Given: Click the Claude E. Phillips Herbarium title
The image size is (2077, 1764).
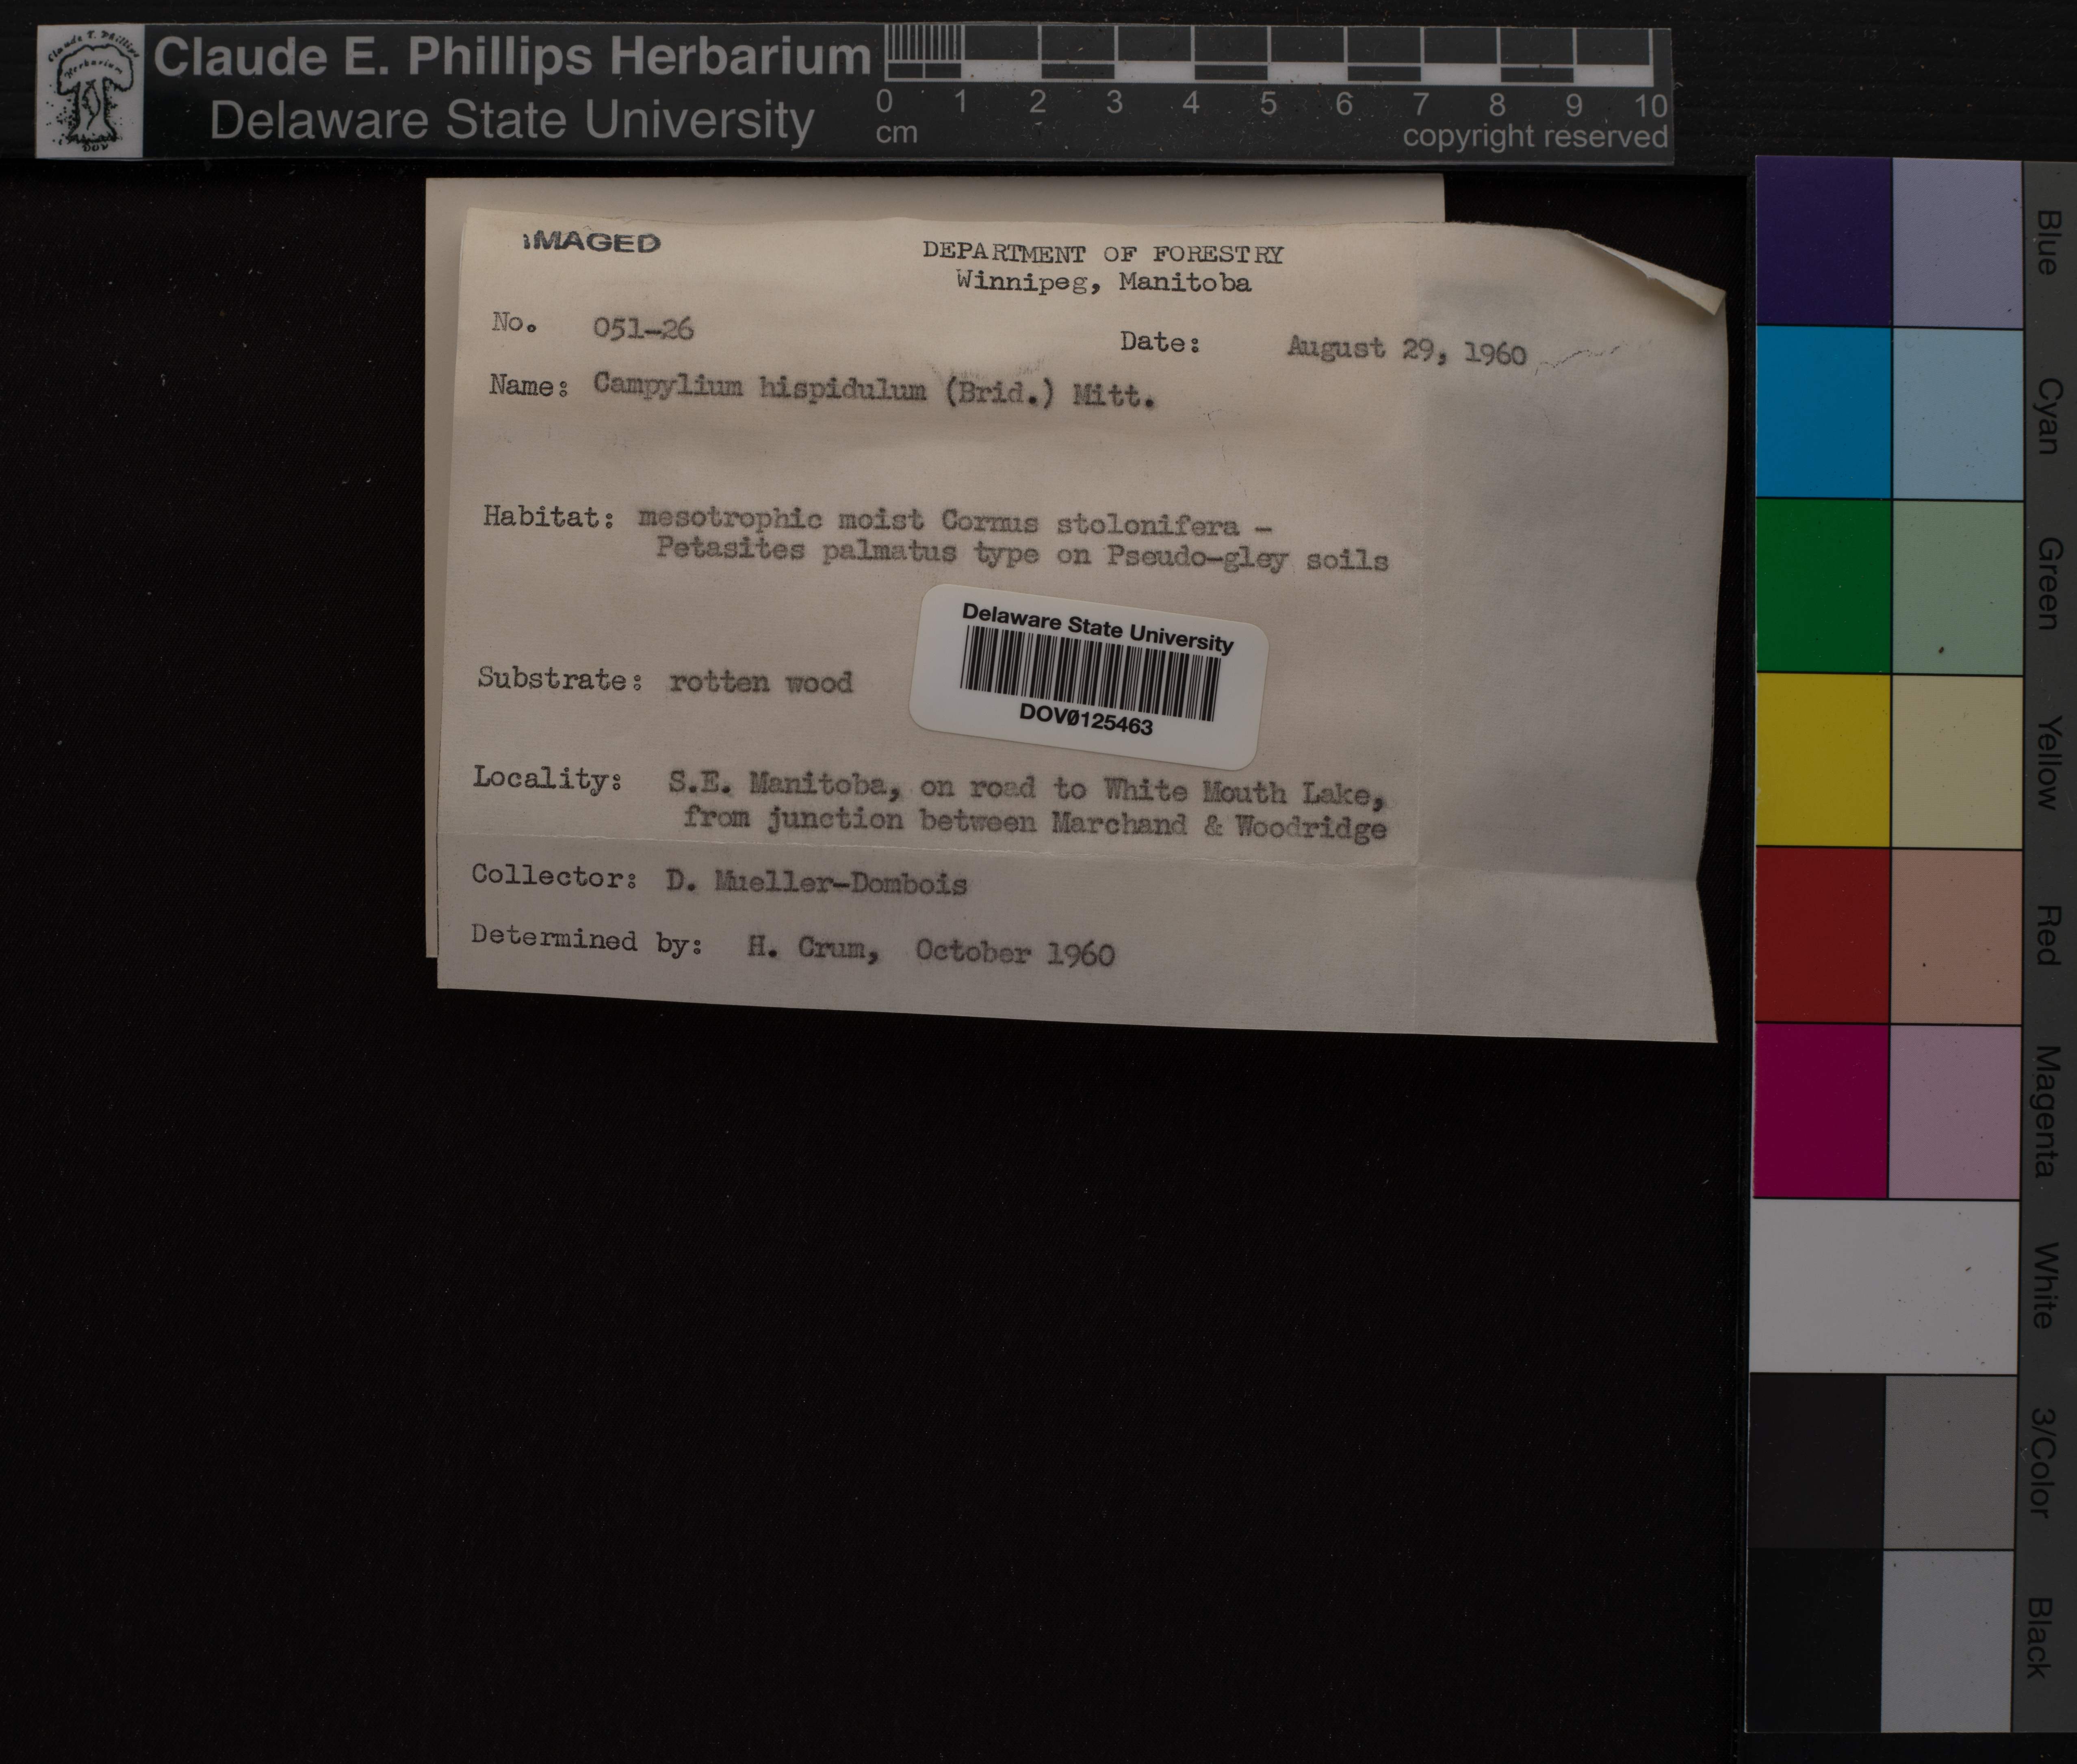Looking at the screenshot, I should (511, 56).
